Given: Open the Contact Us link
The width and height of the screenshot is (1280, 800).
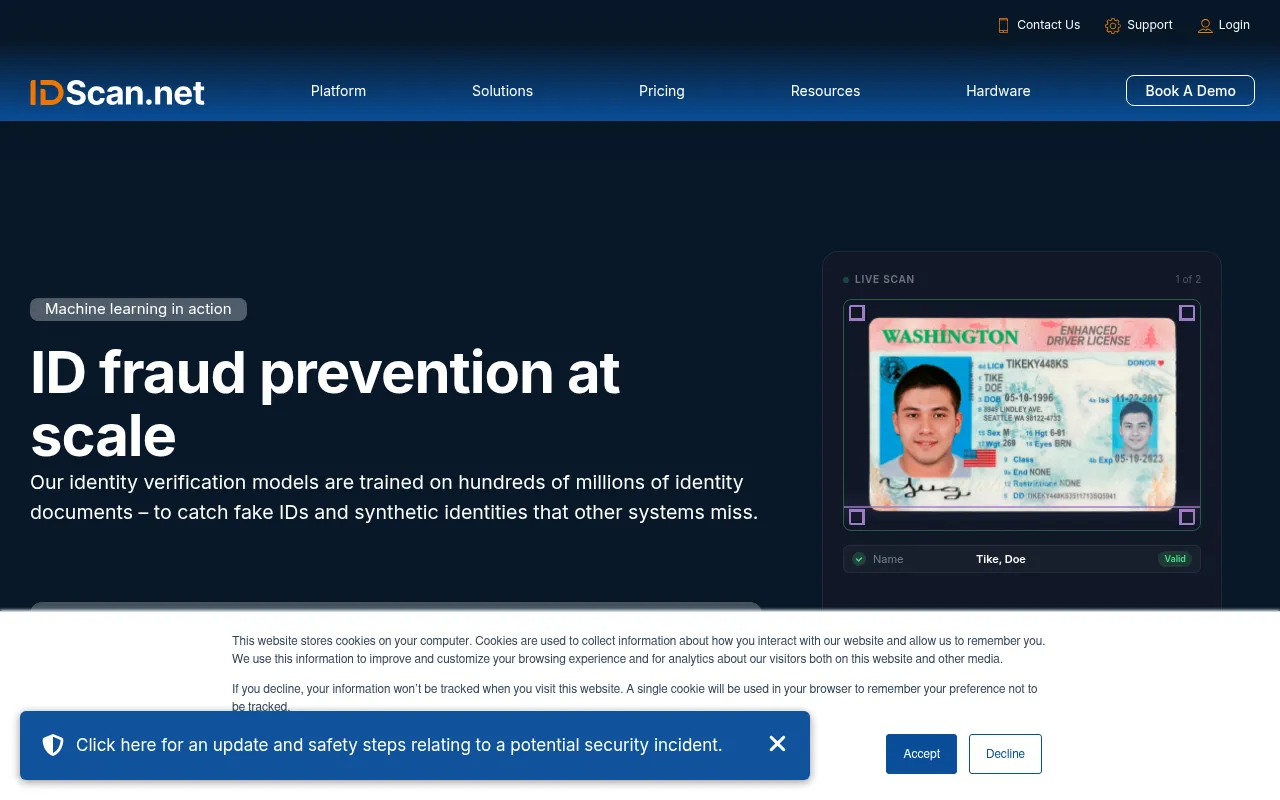Looking at the screenshot, I should pos(1048,25).
